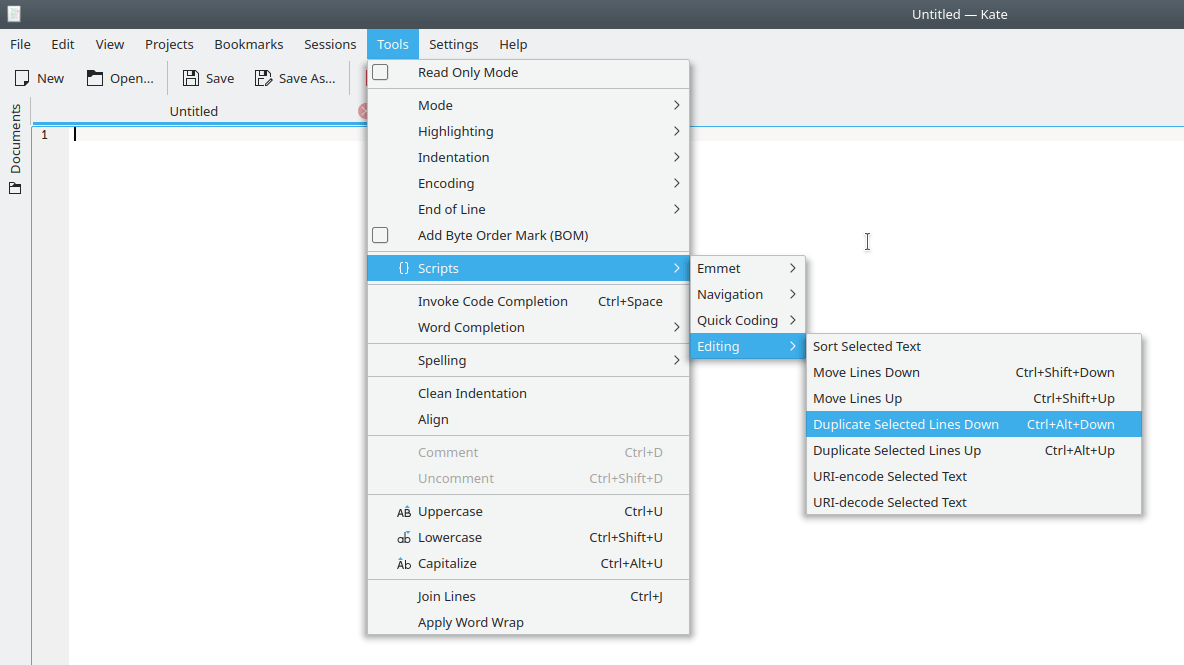The image size is (1184, 665).
Task: Click the Lowercase icon in Tools menu
Action: 404,538
